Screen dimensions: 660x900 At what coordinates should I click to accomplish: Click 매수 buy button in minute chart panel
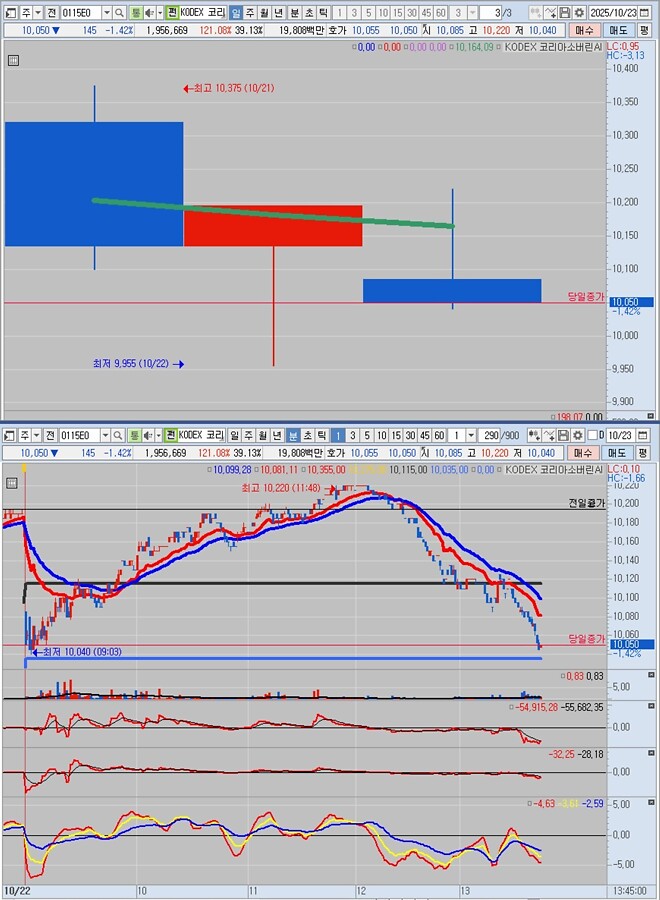pos(583,453)
